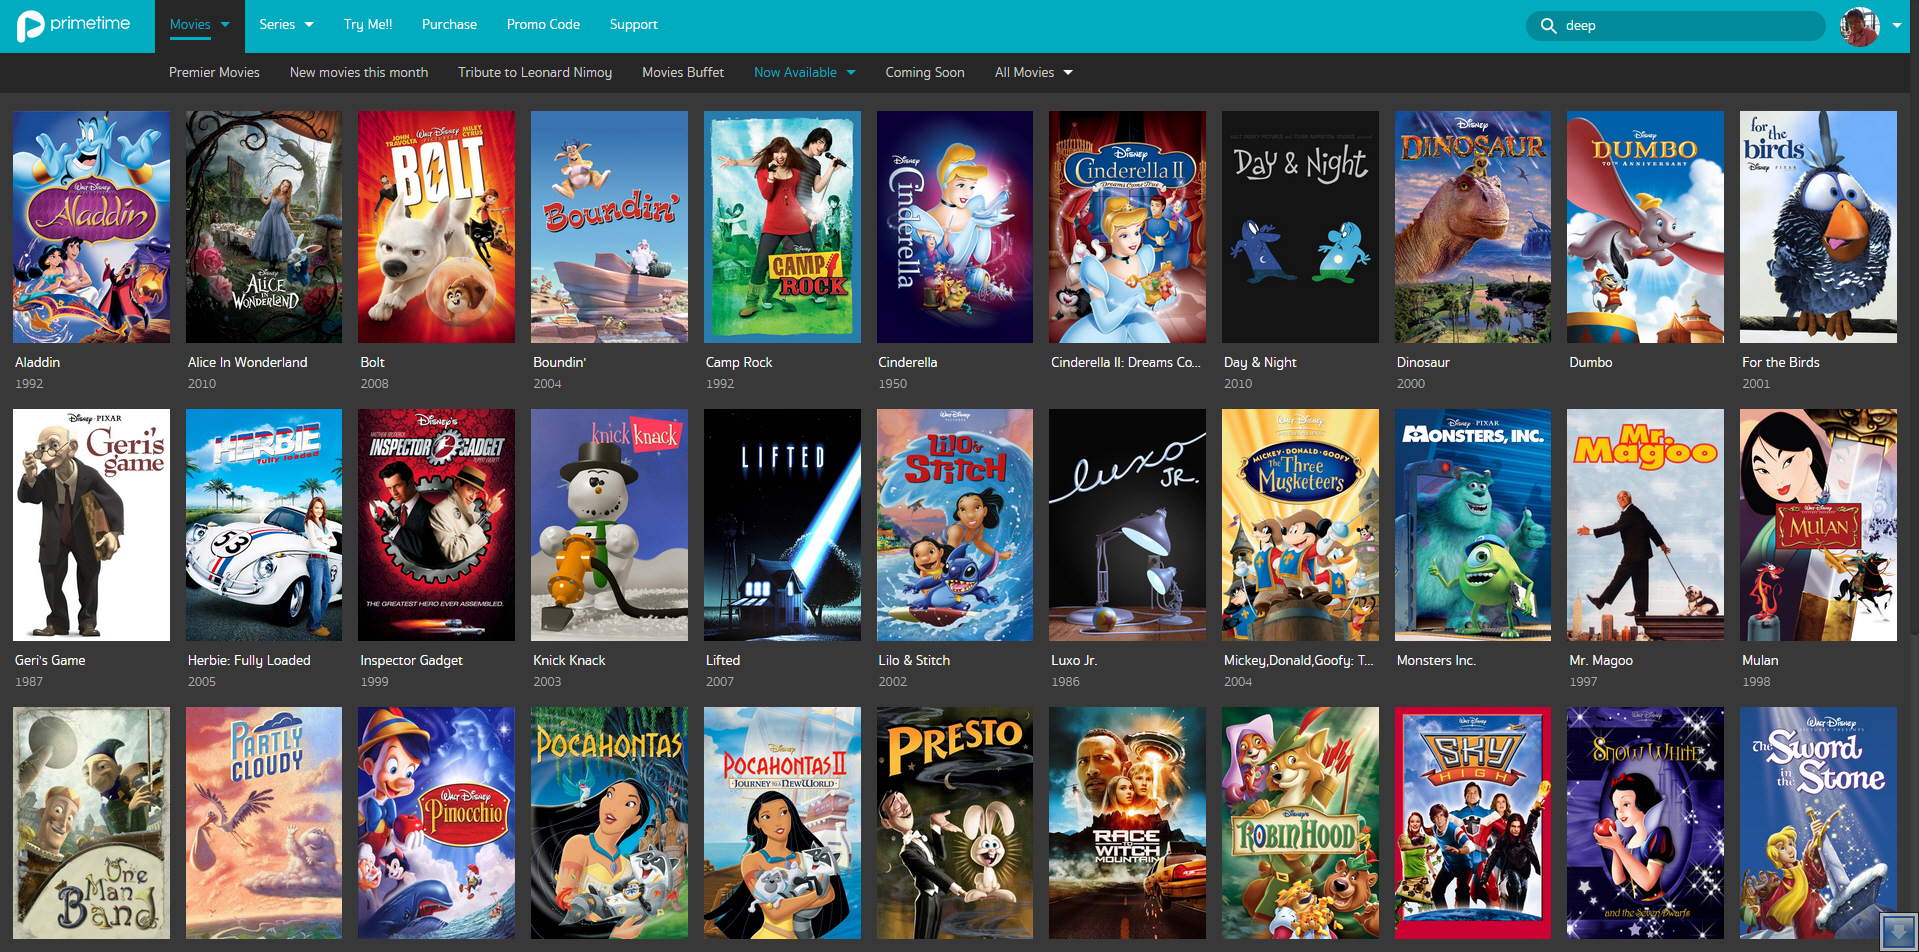Click the scroll-down arrow button at bottom right
The width and height of the screenshot is (1919, 952).
pos(1897,932)
